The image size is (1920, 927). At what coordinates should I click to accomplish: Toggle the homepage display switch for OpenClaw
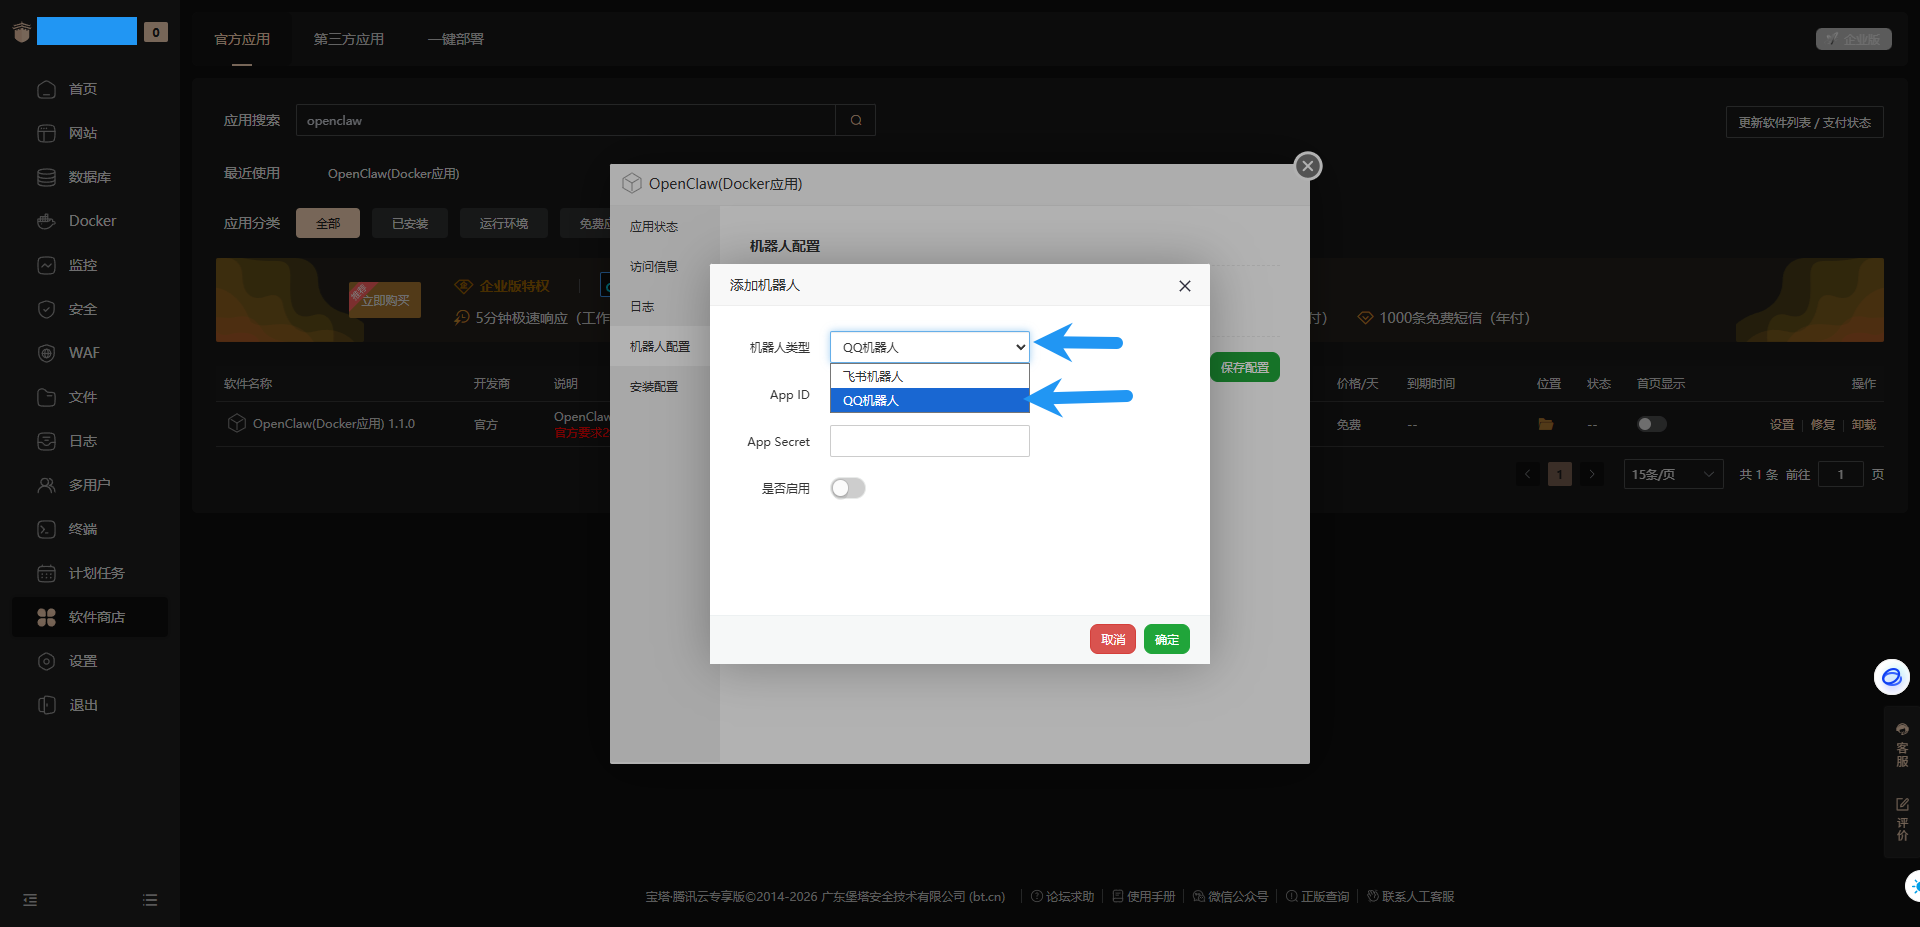click(x=1651, y=424)
